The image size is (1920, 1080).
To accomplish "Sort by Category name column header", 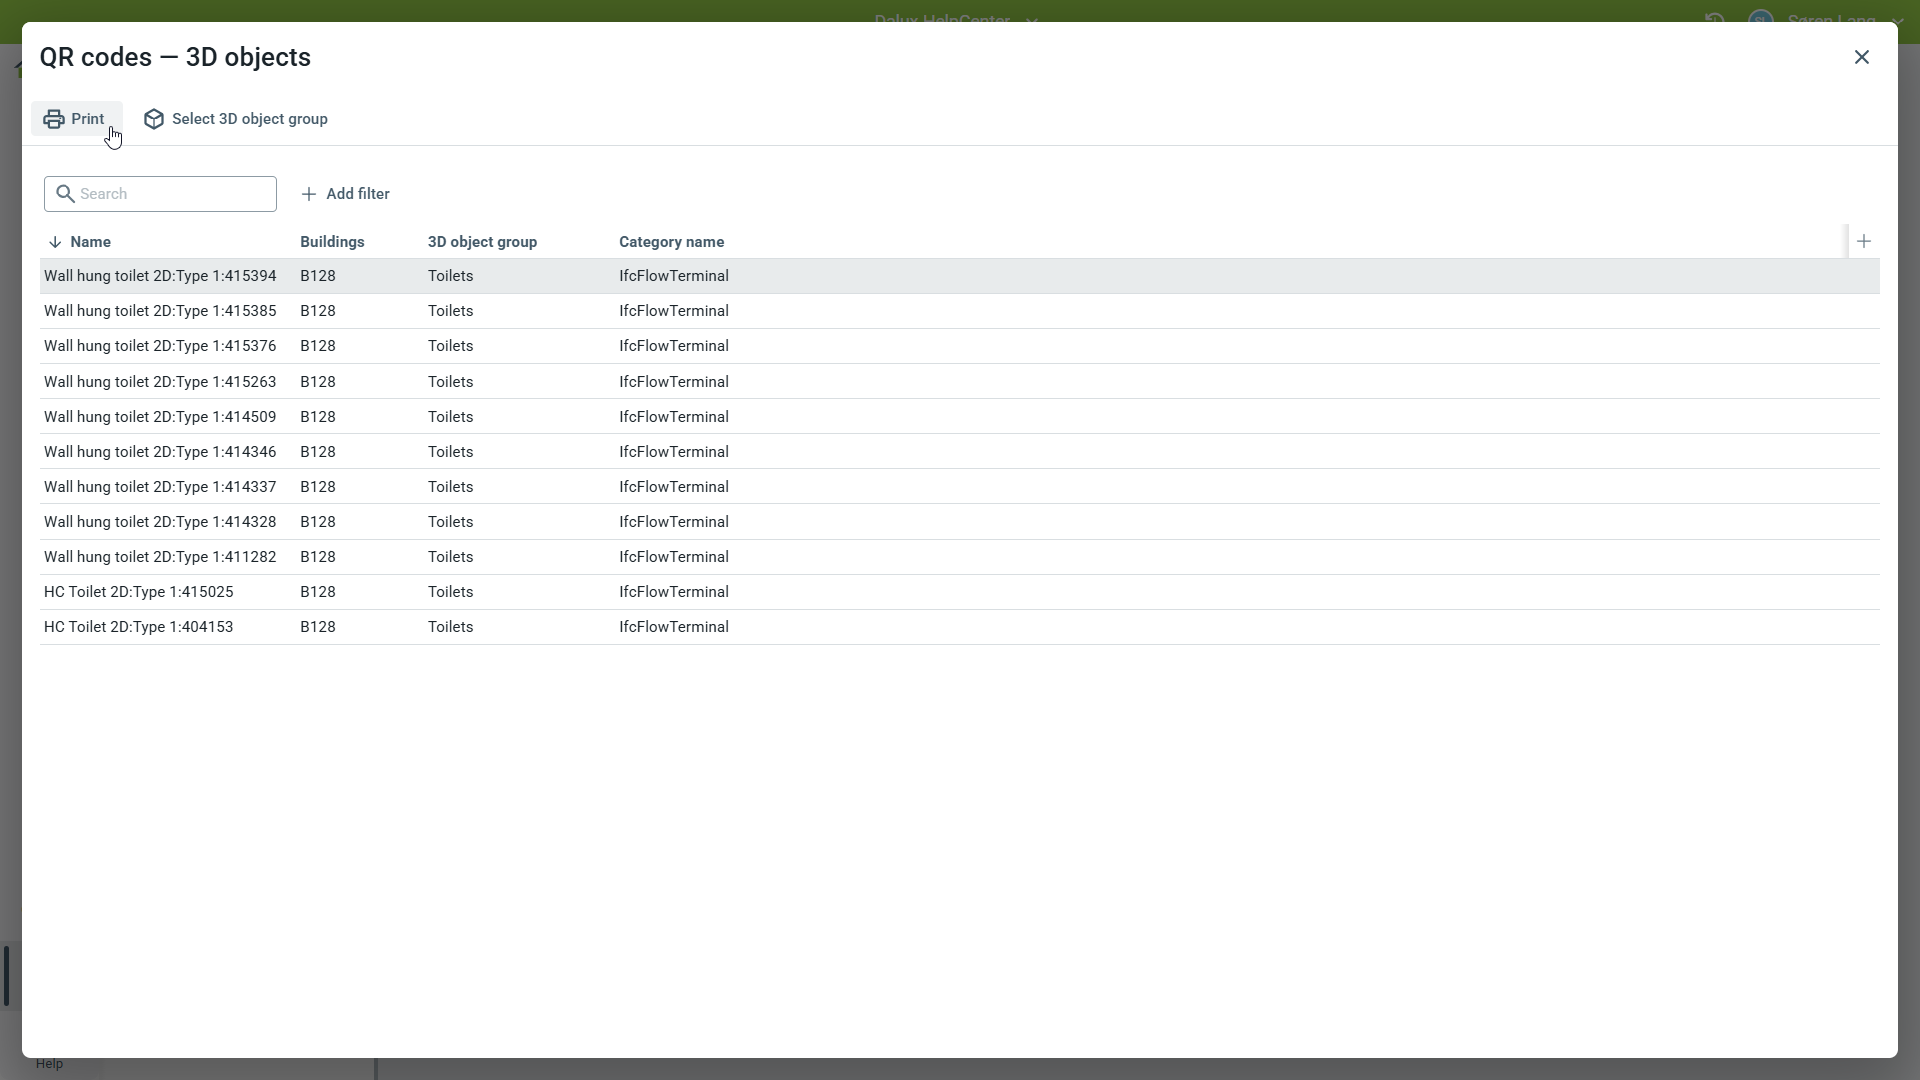I will pyautogui.click(x=671, y=242).
